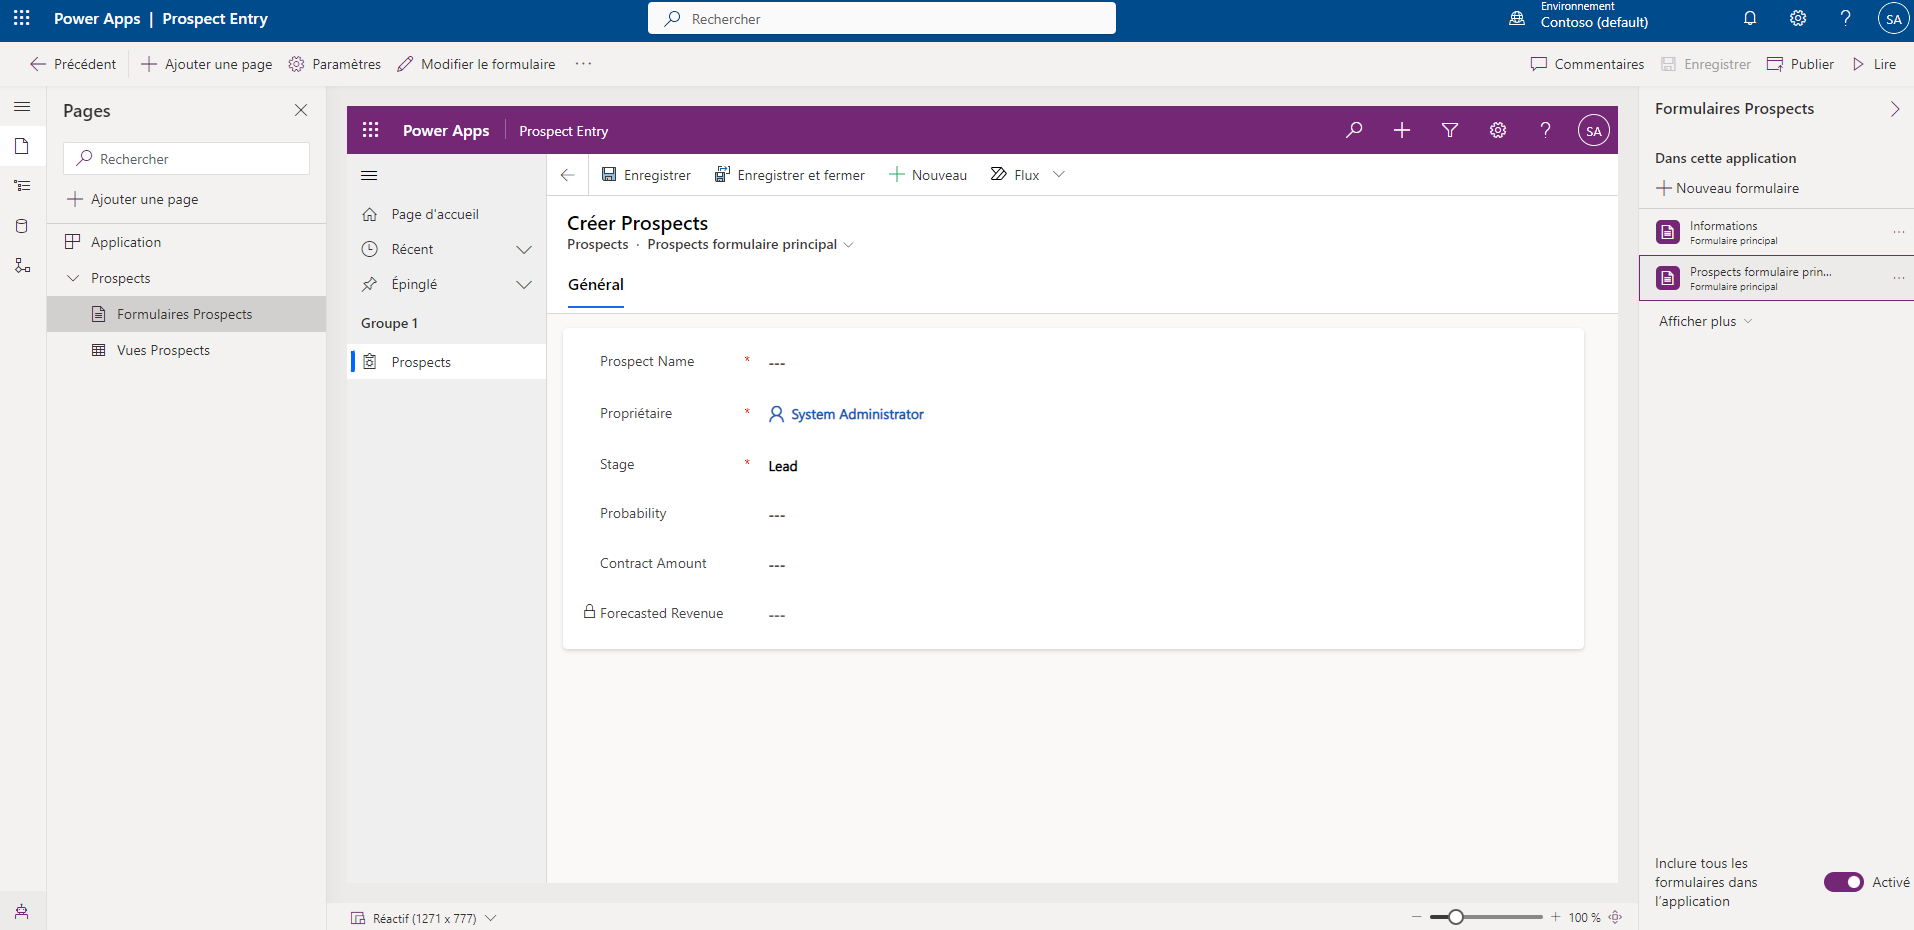Screen dimensions: 1914x930
Task: Open the Data icon in the left rail
Action: (x=22, y=226)
